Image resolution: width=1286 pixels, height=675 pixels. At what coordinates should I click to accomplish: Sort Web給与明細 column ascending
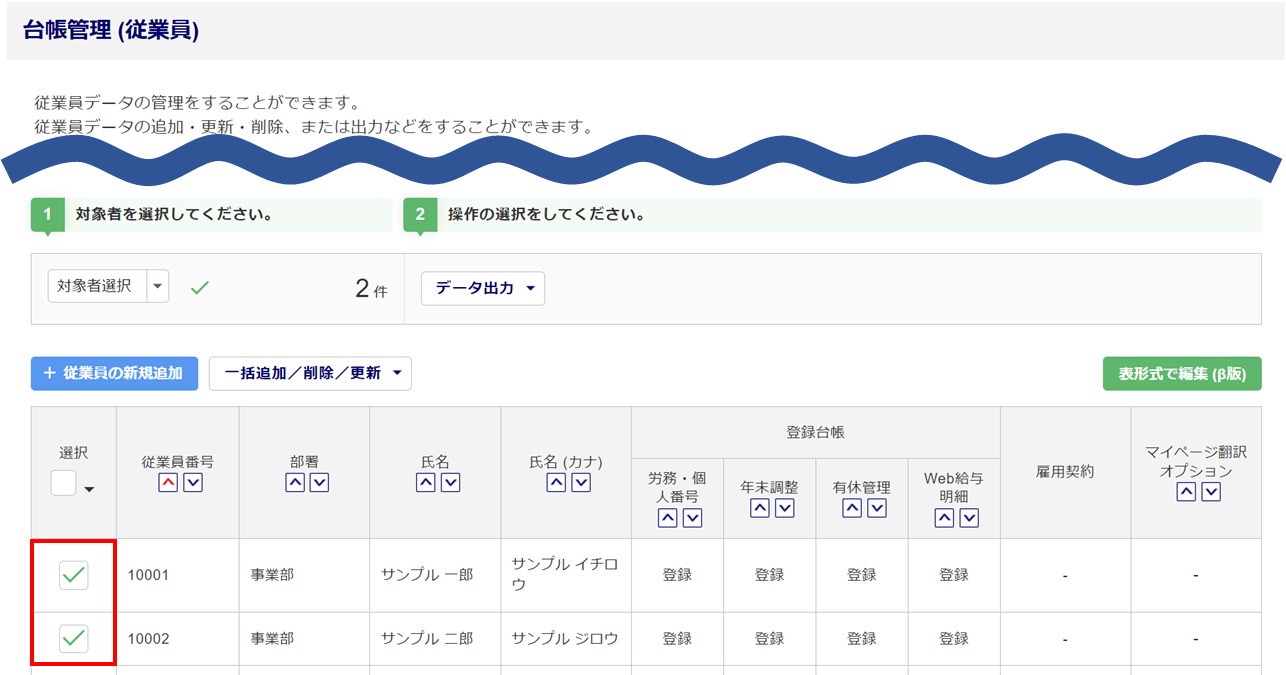tap(944, 518)
